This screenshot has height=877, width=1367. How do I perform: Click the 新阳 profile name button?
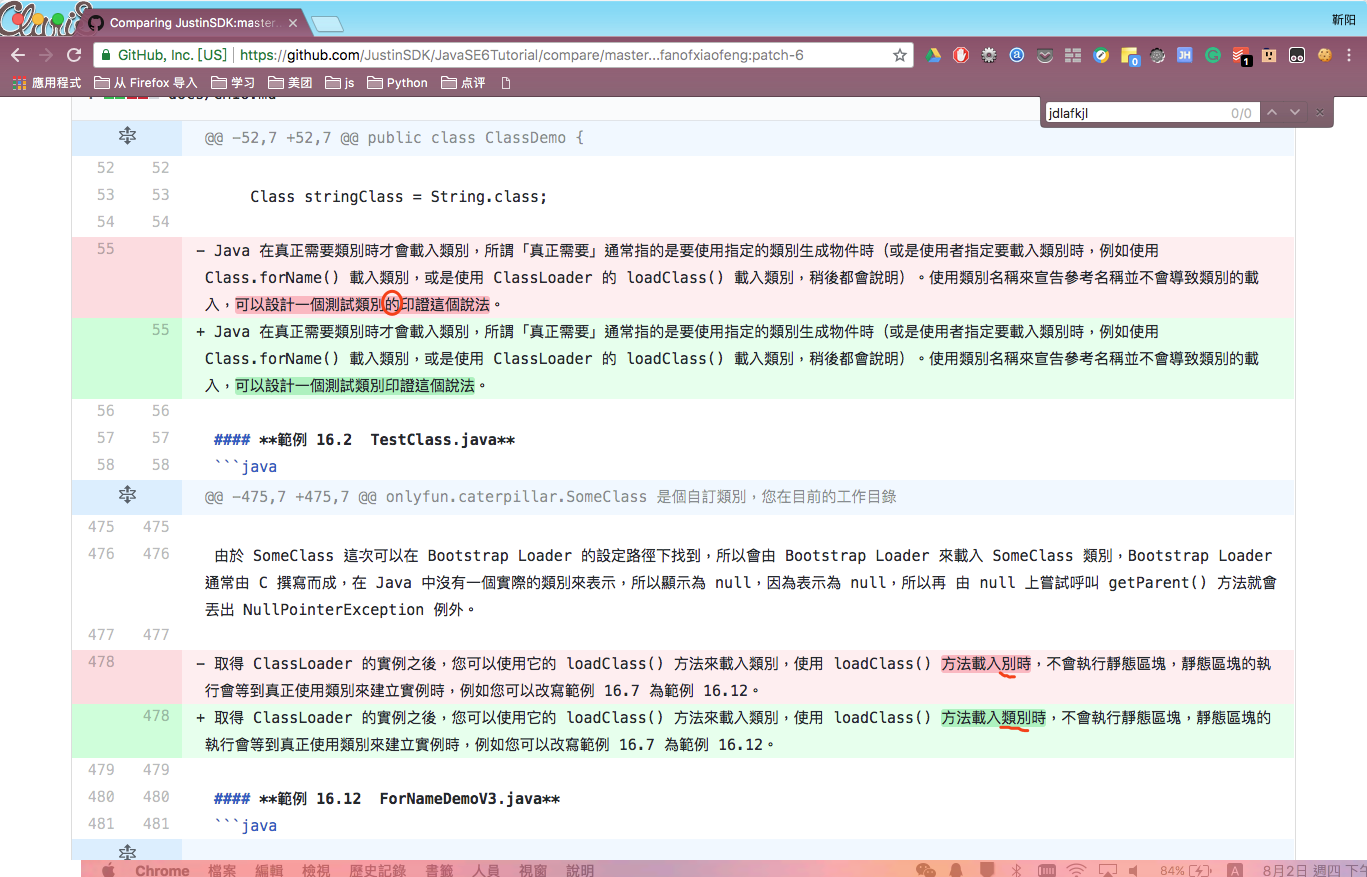(x=1343, y=20)
